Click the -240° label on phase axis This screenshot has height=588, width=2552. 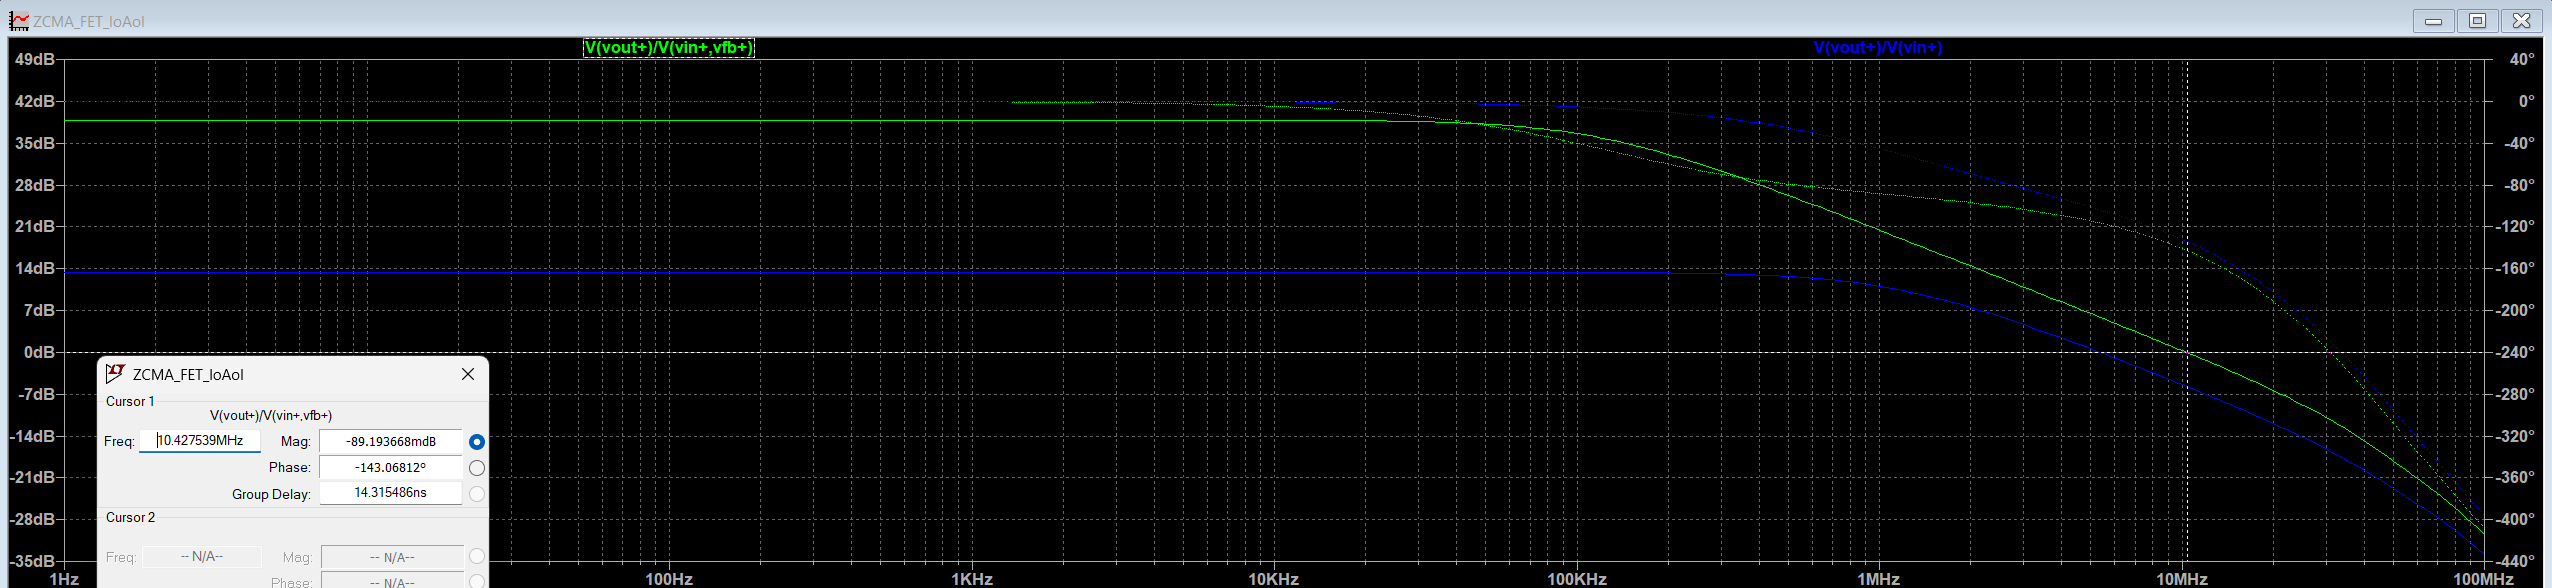(2512, 352)
